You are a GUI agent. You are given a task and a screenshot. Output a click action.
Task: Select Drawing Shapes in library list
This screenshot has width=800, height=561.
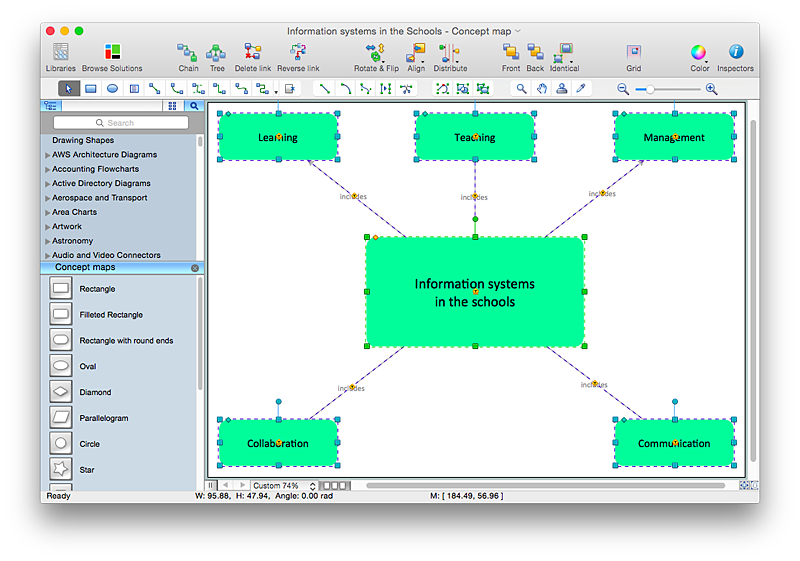[83, 140]
